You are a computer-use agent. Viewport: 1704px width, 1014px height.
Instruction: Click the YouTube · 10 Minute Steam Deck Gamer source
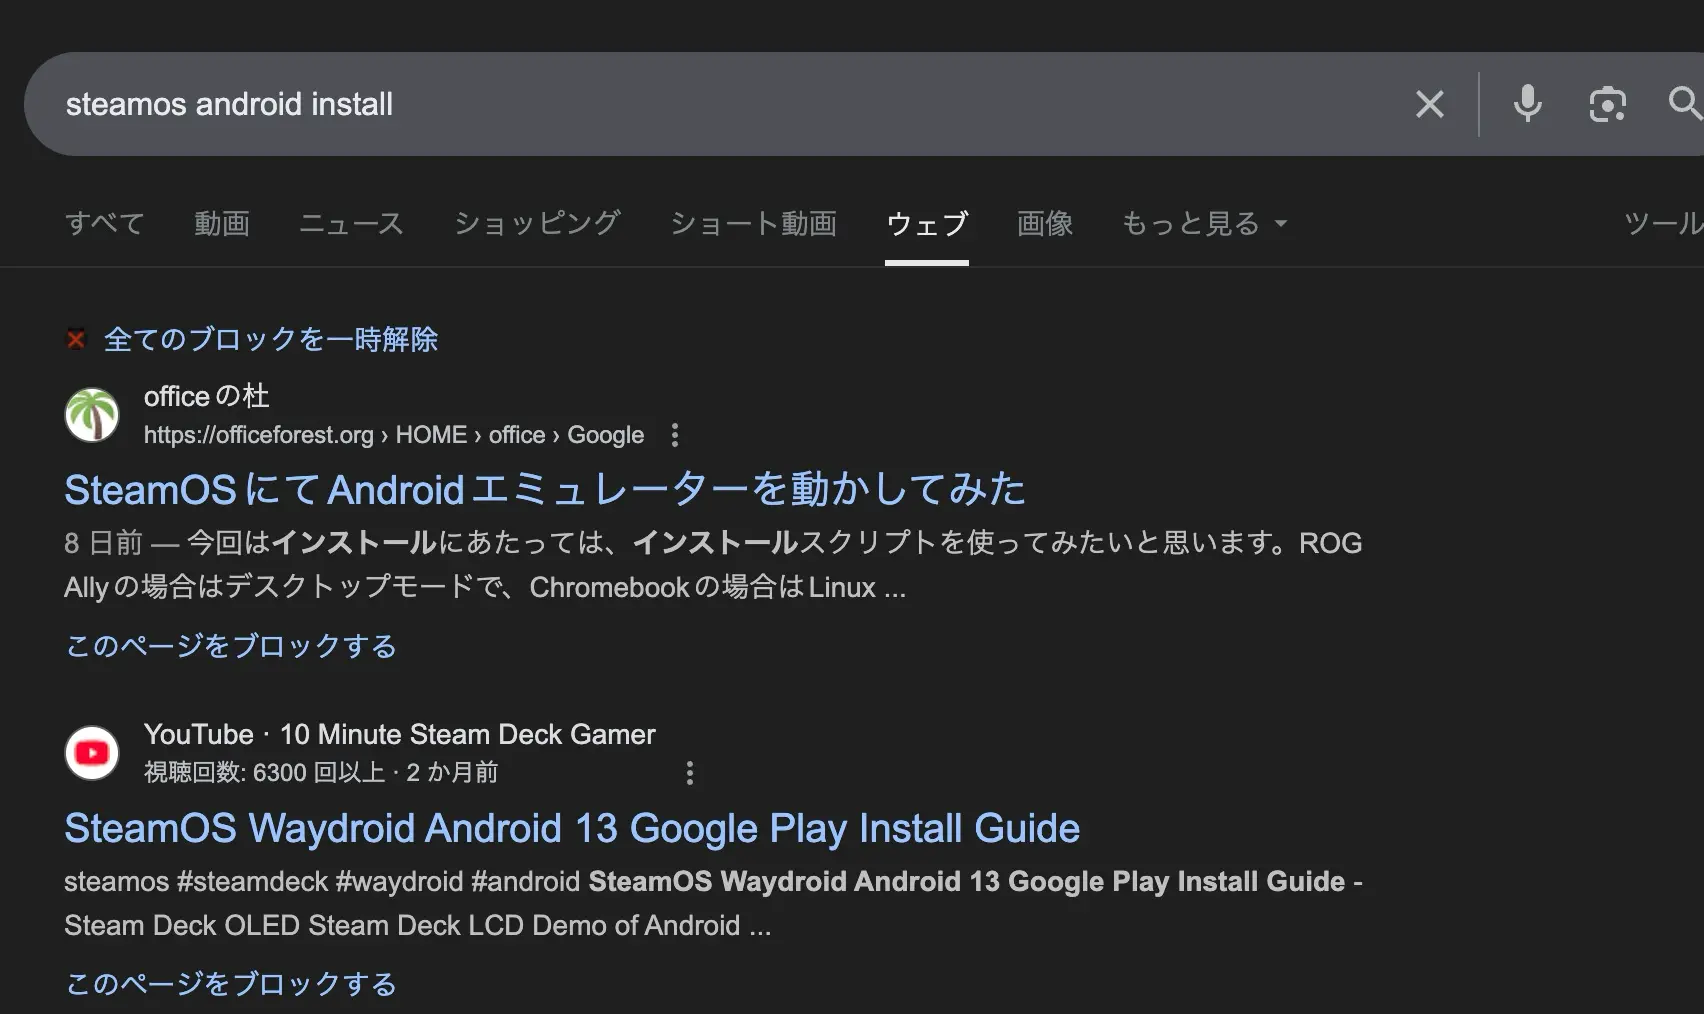coord(400,735)
